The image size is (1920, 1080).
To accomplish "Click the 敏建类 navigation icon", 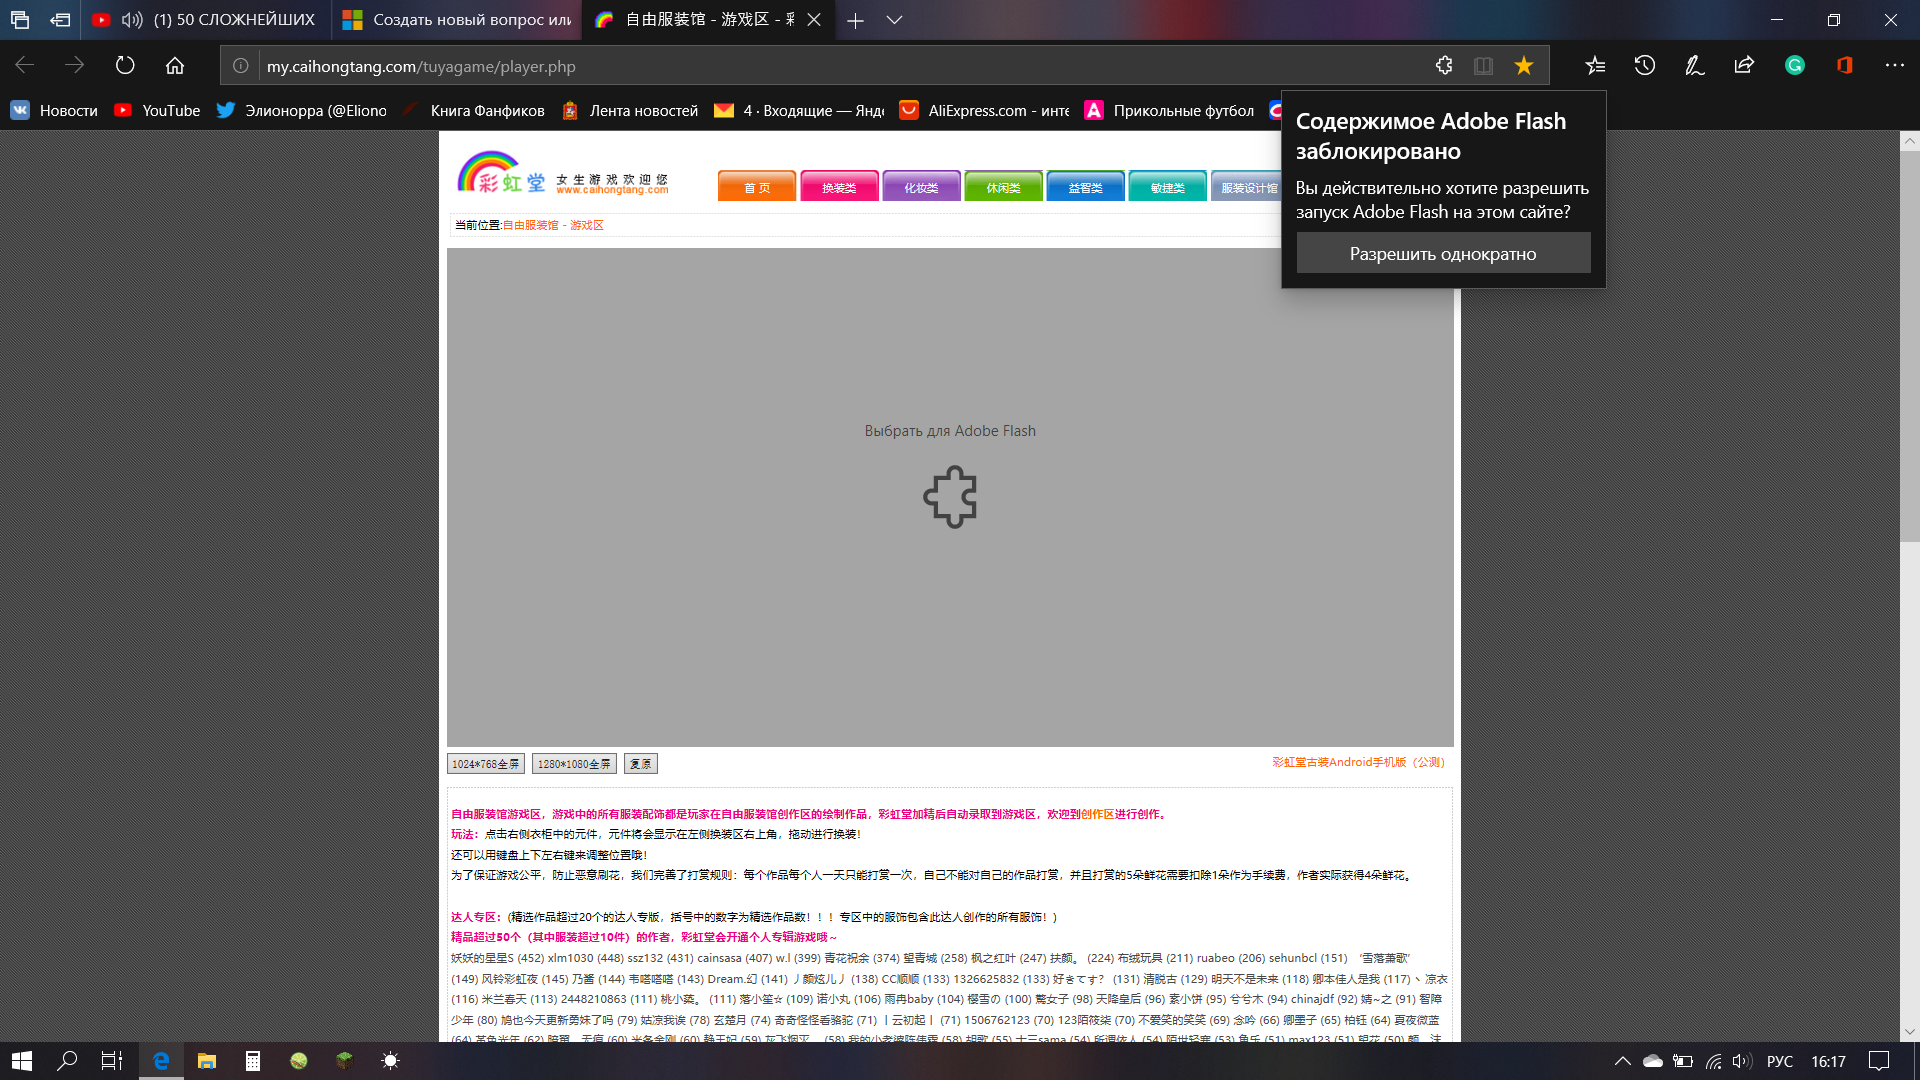I will coord(1167,186).
